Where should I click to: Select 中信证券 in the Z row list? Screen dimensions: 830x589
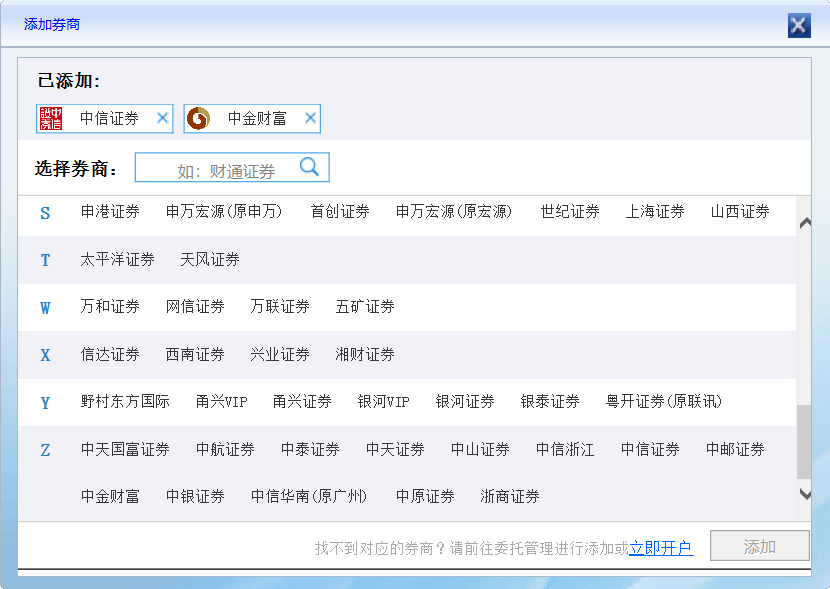pos(650,449)
